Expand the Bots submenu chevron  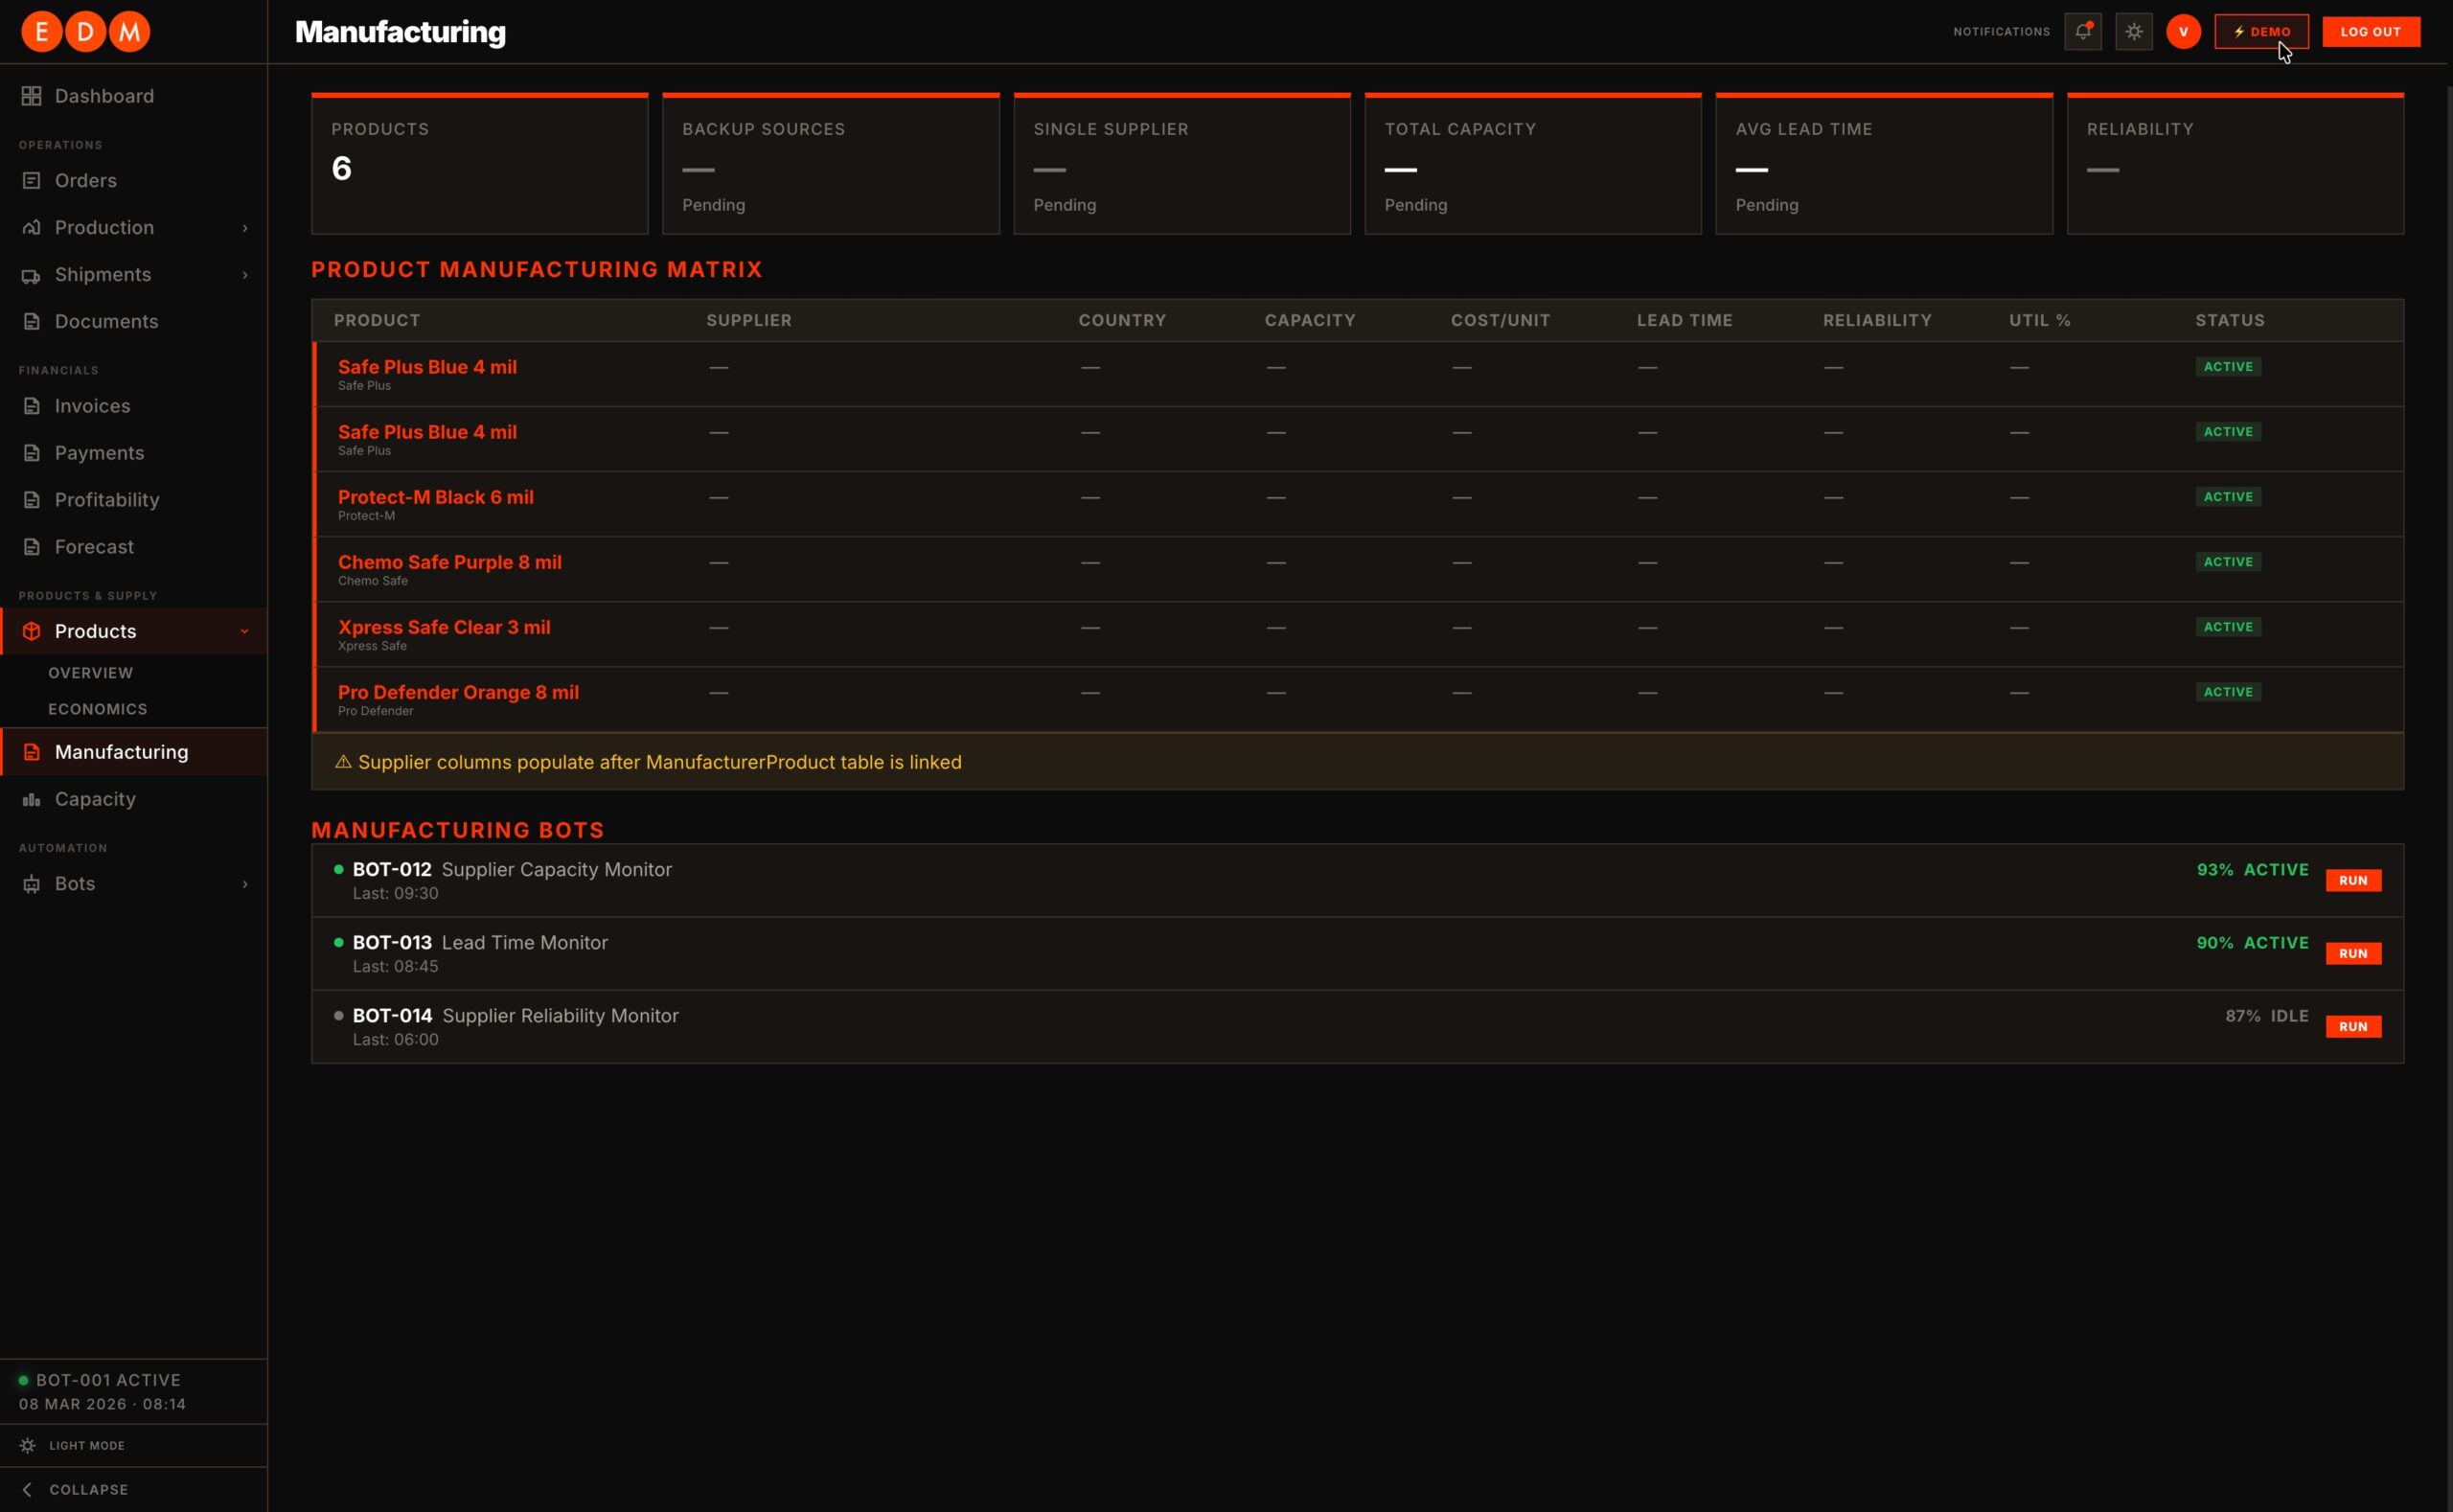[245, 884]
